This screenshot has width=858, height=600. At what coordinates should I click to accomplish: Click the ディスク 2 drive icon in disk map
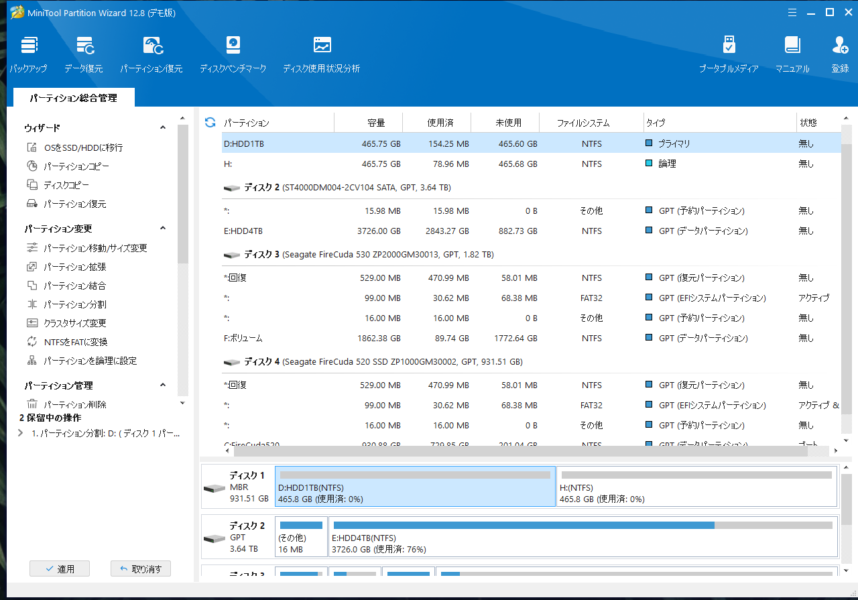coord(214,539)
